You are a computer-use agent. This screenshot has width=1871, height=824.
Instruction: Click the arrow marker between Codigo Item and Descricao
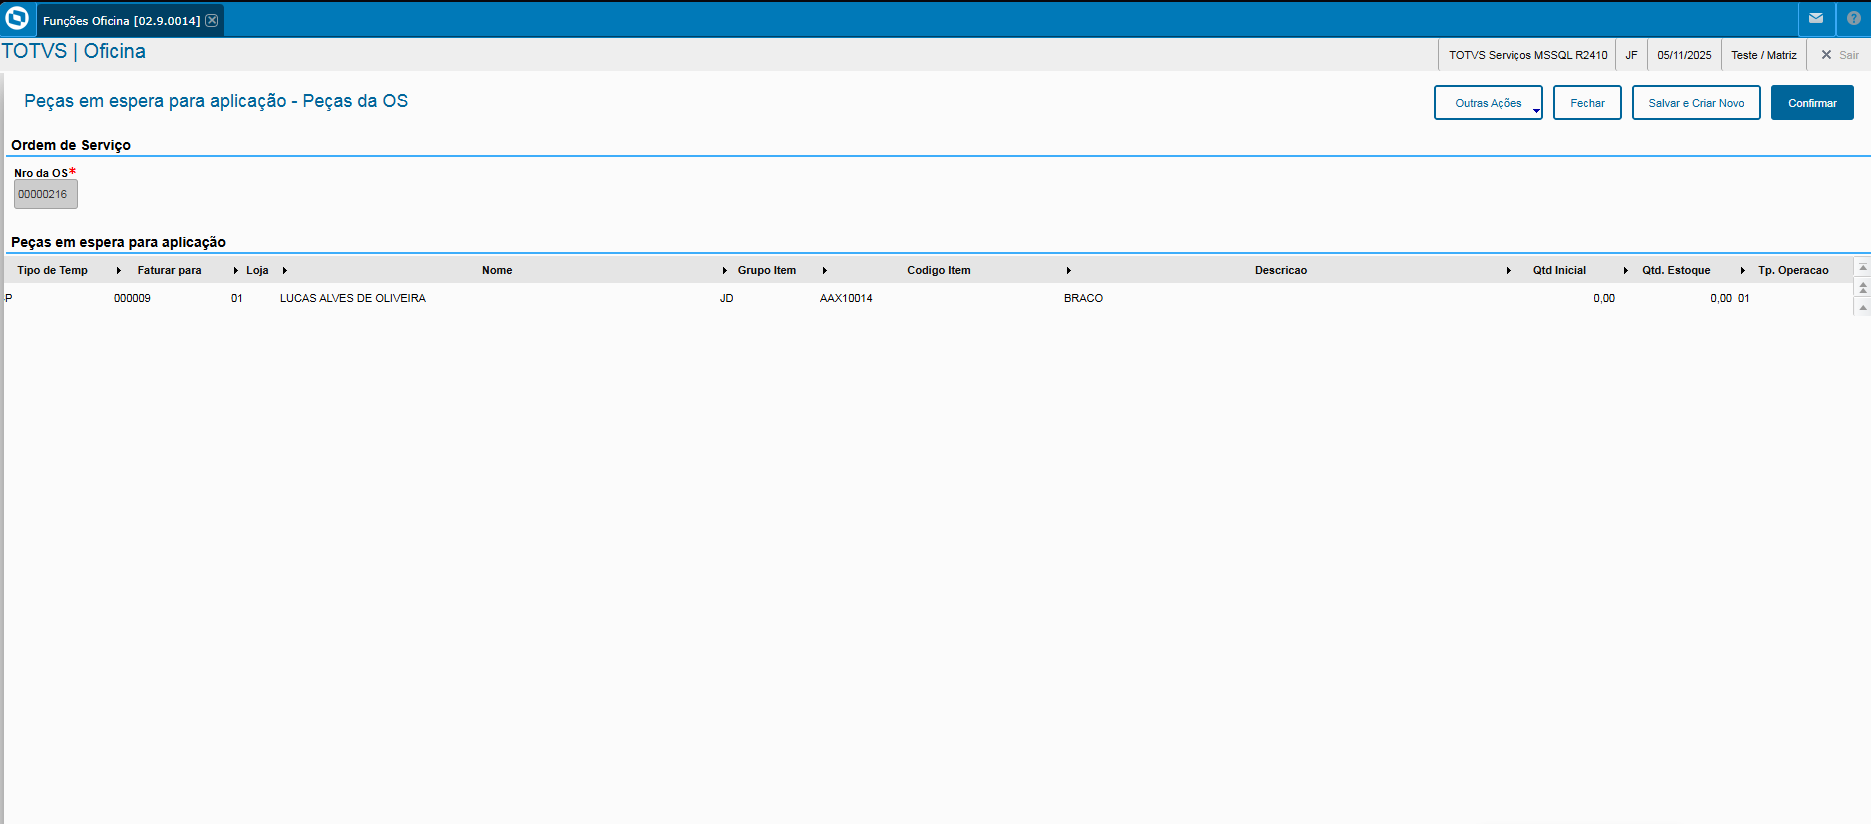click(1069, 271)
